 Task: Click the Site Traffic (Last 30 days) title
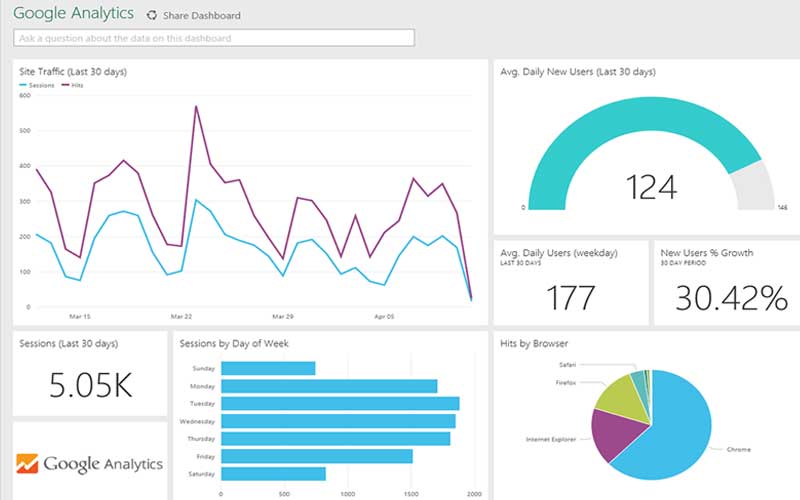coord(73,72)
